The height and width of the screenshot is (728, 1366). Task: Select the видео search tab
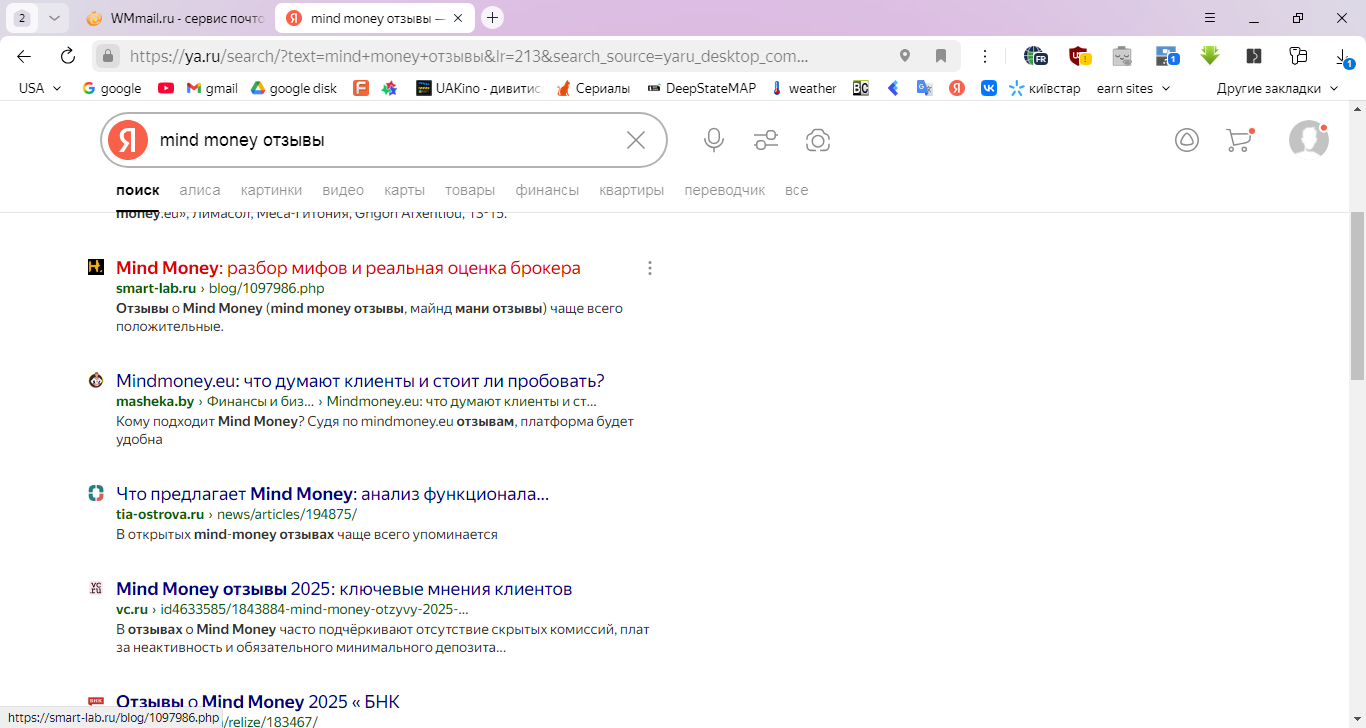click(343, 190)
